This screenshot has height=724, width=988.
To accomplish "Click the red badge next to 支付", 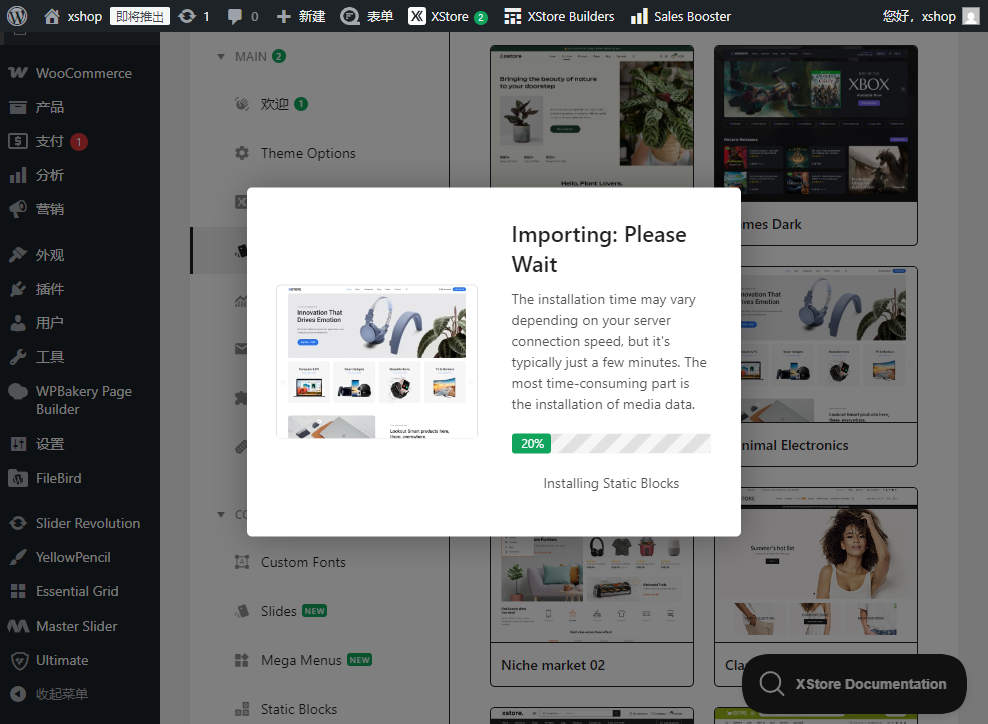I will [x=79, y=142].
